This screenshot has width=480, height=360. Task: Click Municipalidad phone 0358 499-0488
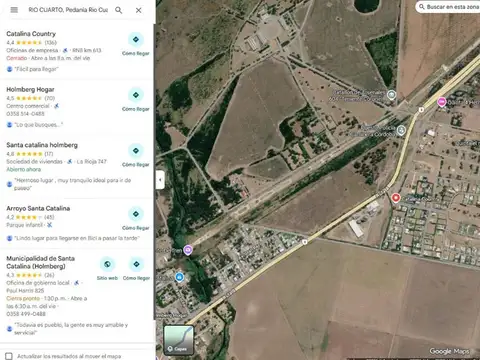tap(26, 314)
